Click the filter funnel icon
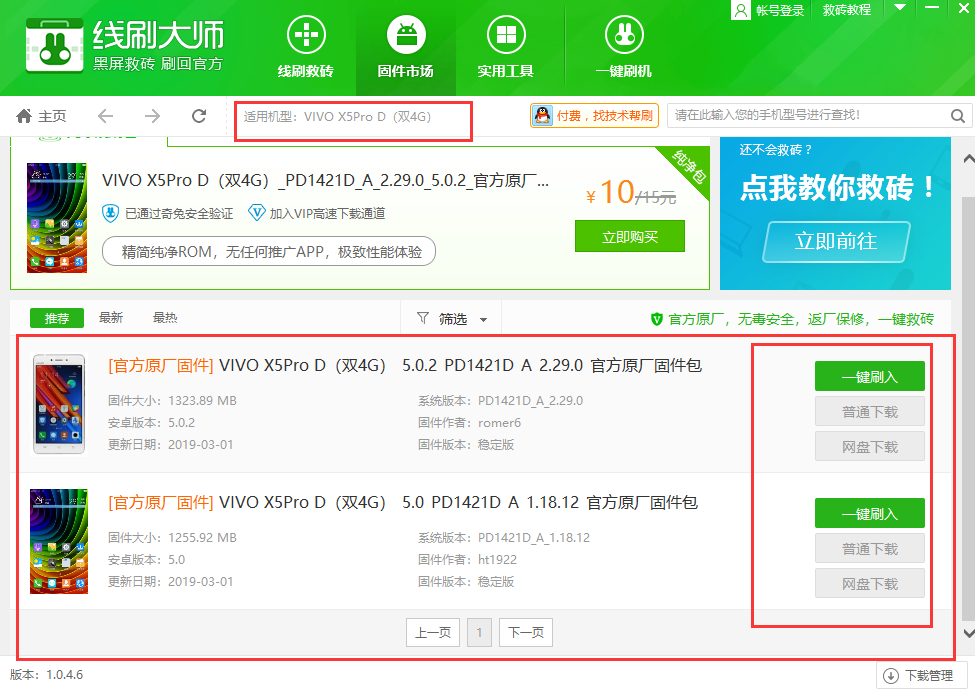Image resolution: width=975 pixels, height=689 pixels. pos(423,318)
